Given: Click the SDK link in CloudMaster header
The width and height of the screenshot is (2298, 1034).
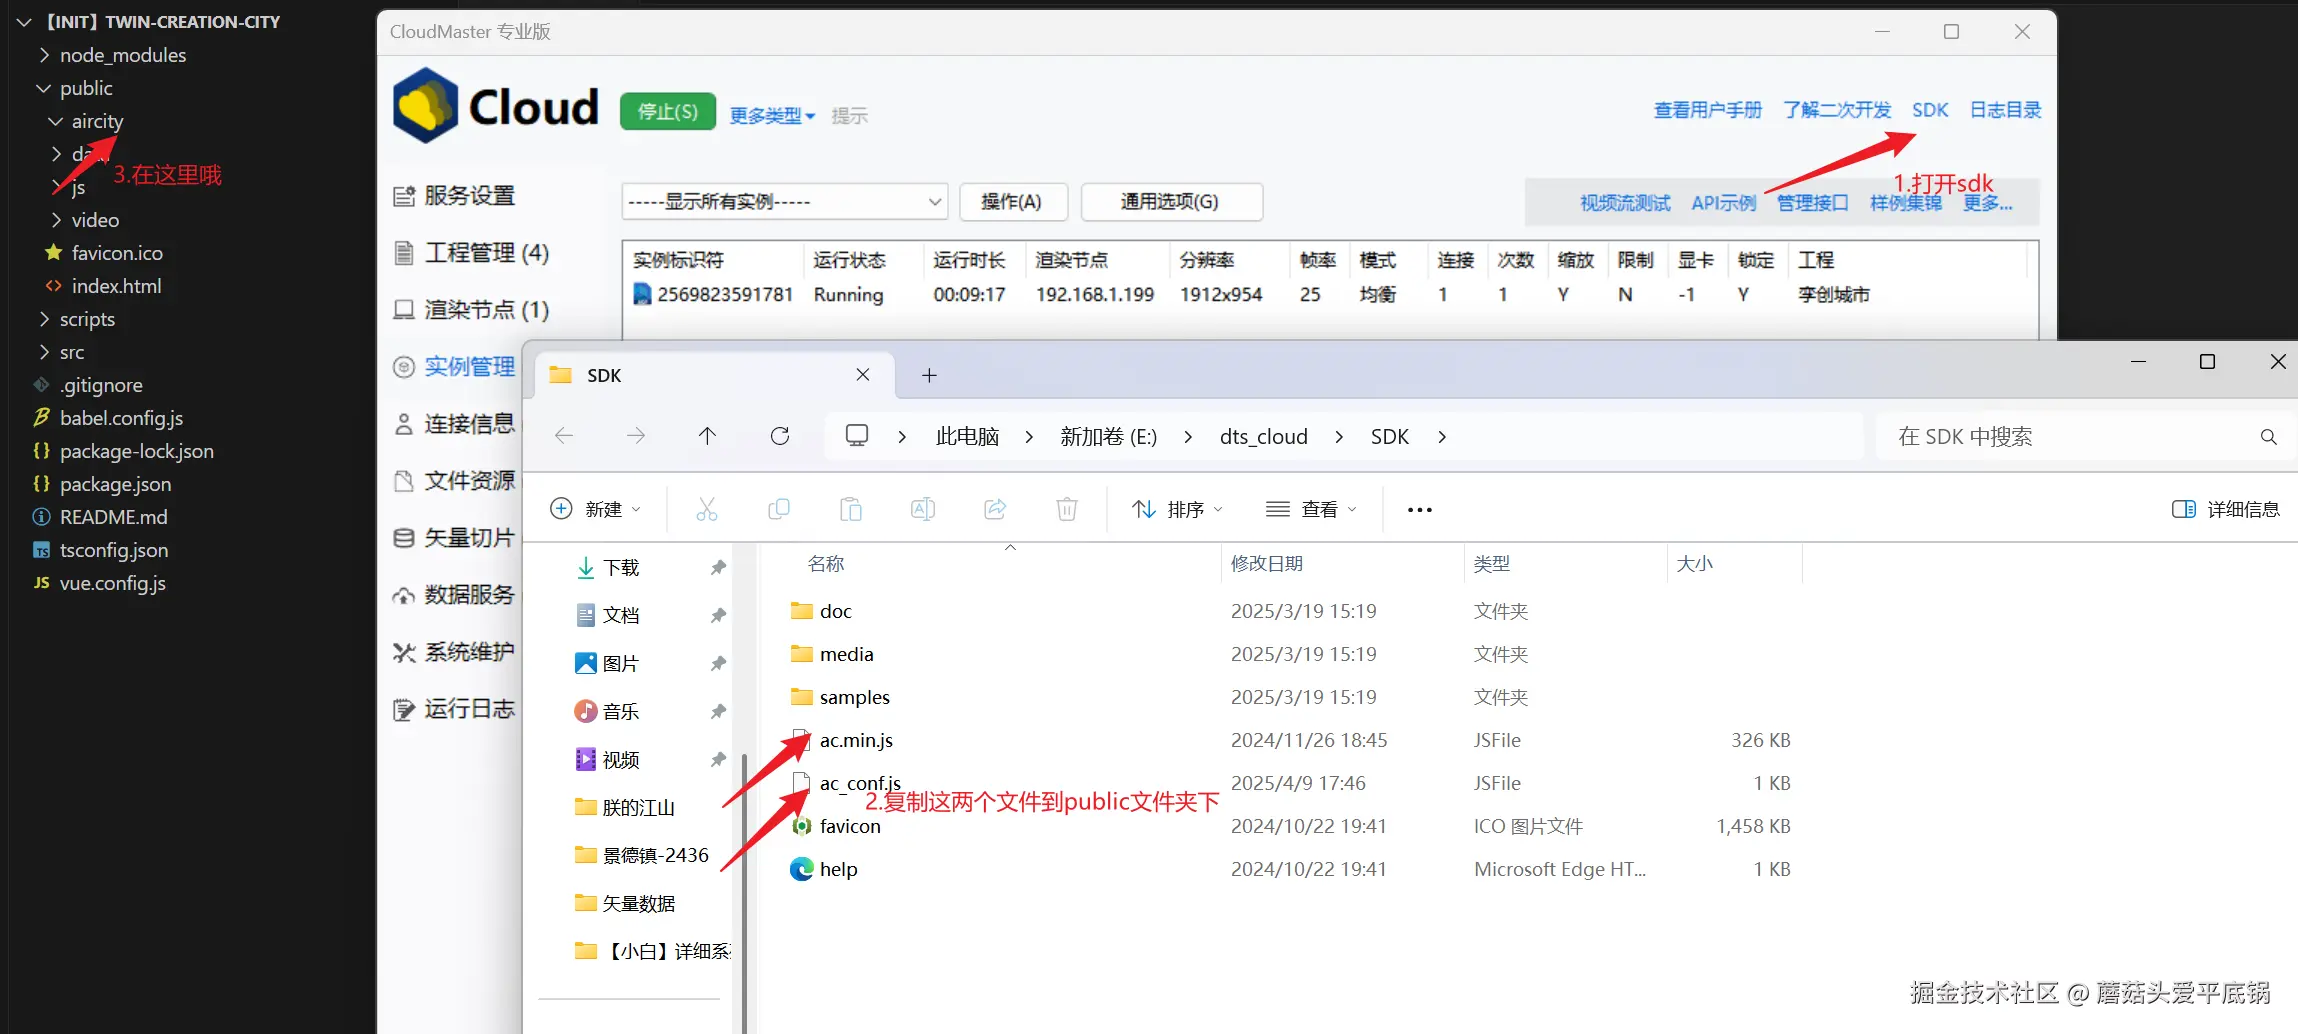Looking at the screenshot, I should pyautogui.click(x=1930, y=110).
